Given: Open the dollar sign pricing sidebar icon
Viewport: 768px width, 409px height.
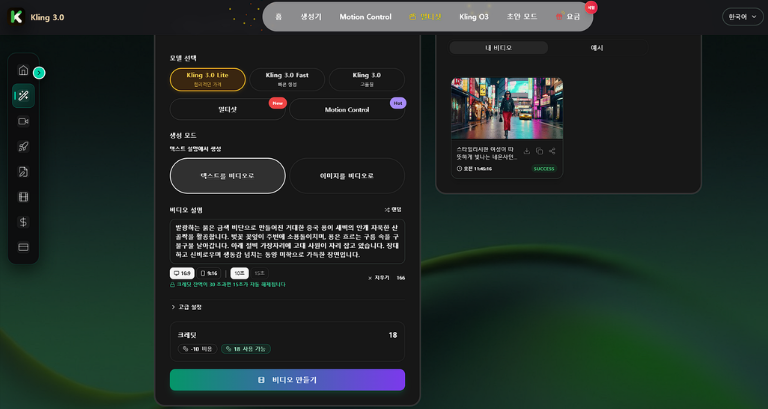Looking at the screenshot, I should tap(23, 222).
